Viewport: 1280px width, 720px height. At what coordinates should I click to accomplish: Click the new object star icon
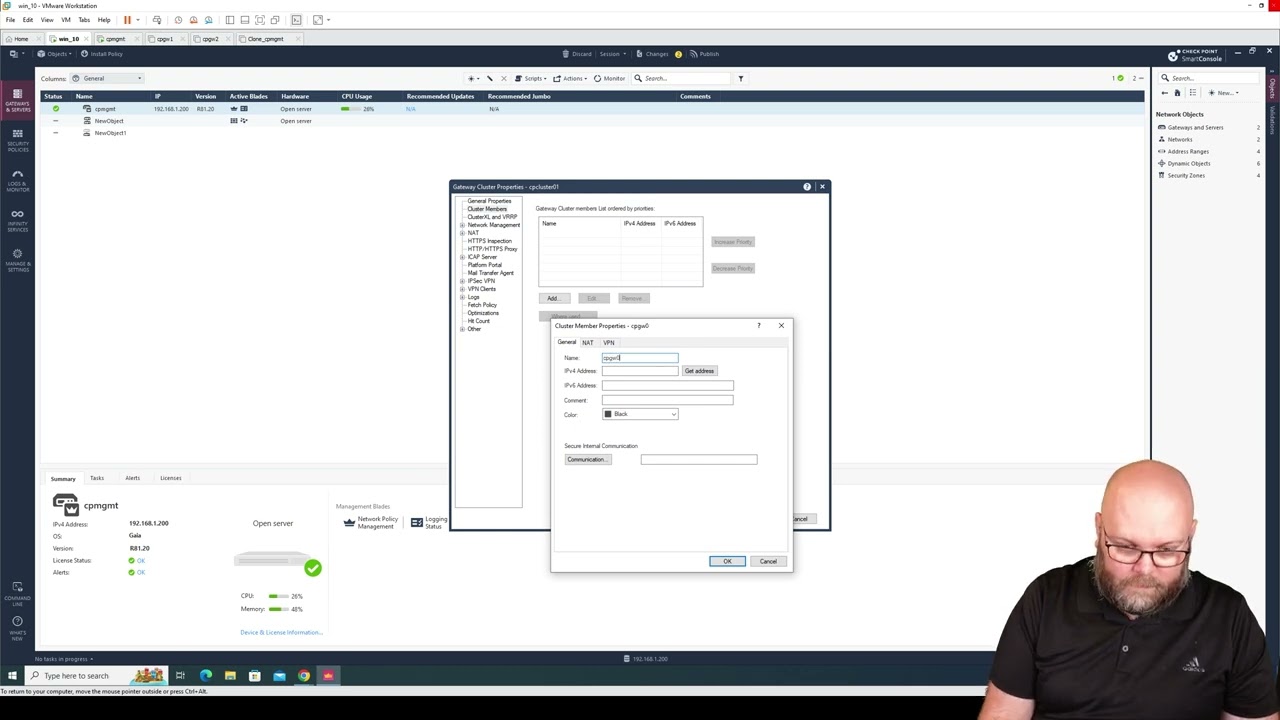(x=471, y=78)
